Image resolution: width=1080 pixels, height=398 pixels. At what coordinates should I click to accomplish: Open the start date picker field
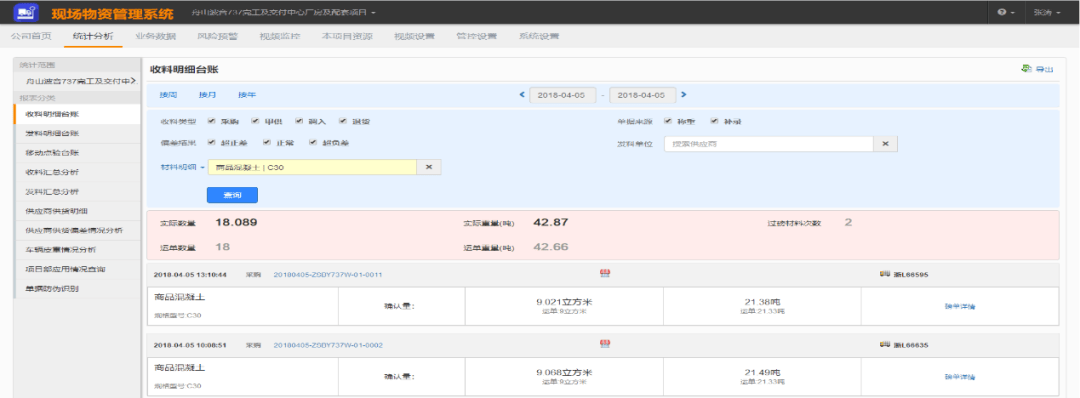[x=562, y=95]
